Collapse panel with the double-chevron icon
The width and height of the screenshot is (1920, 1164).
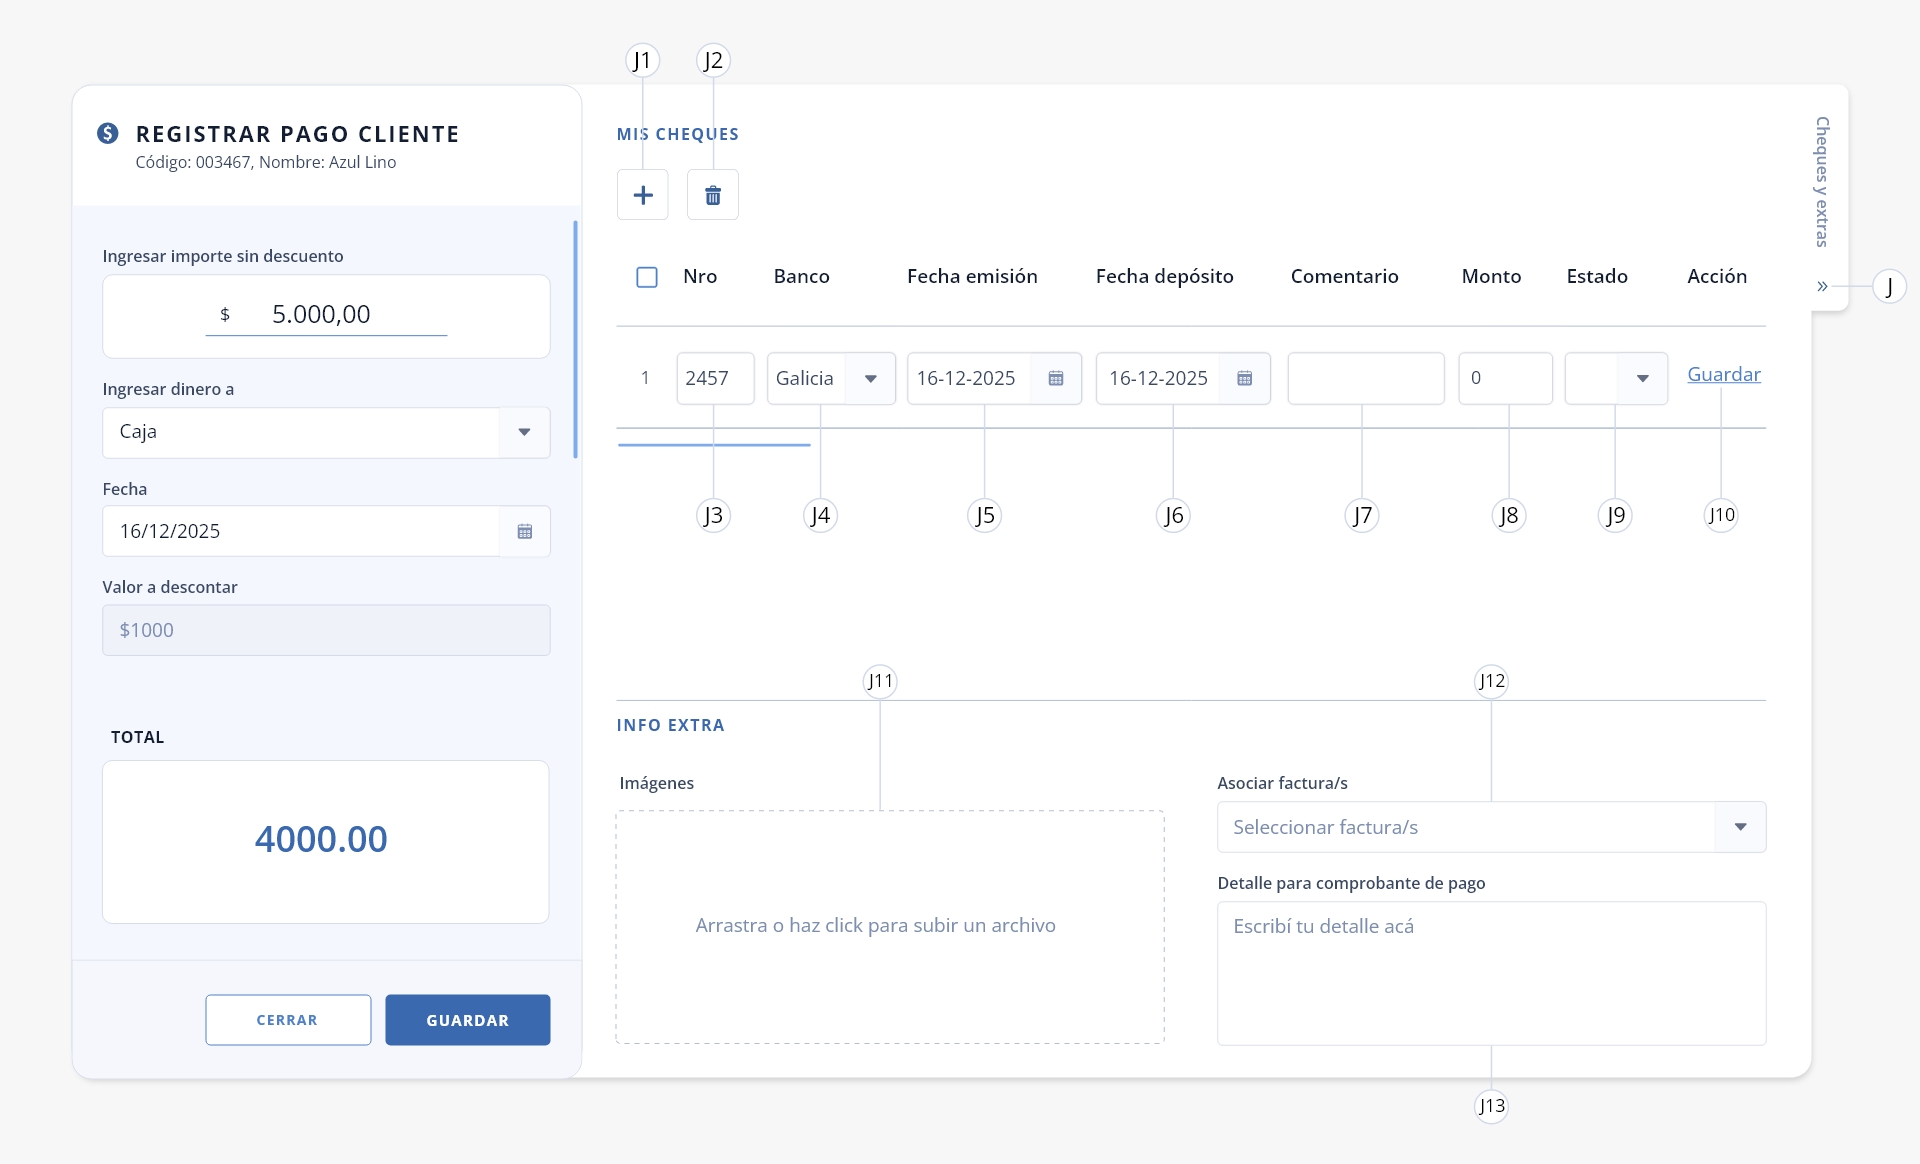[1822, 286]
